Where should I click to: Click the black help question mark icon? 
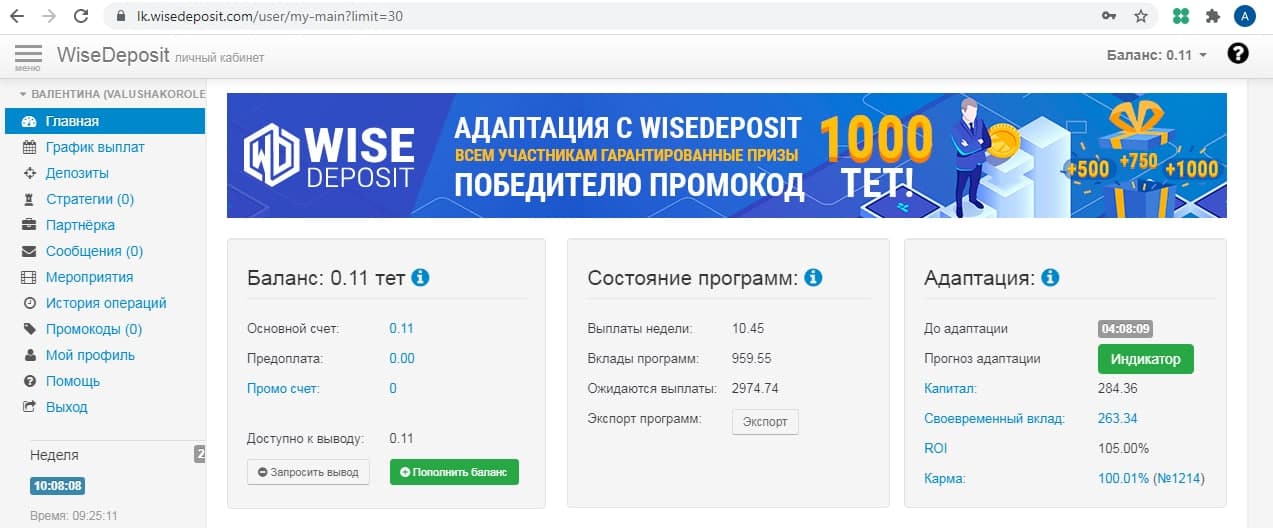pyautogui.click(x=1238, y=54)
